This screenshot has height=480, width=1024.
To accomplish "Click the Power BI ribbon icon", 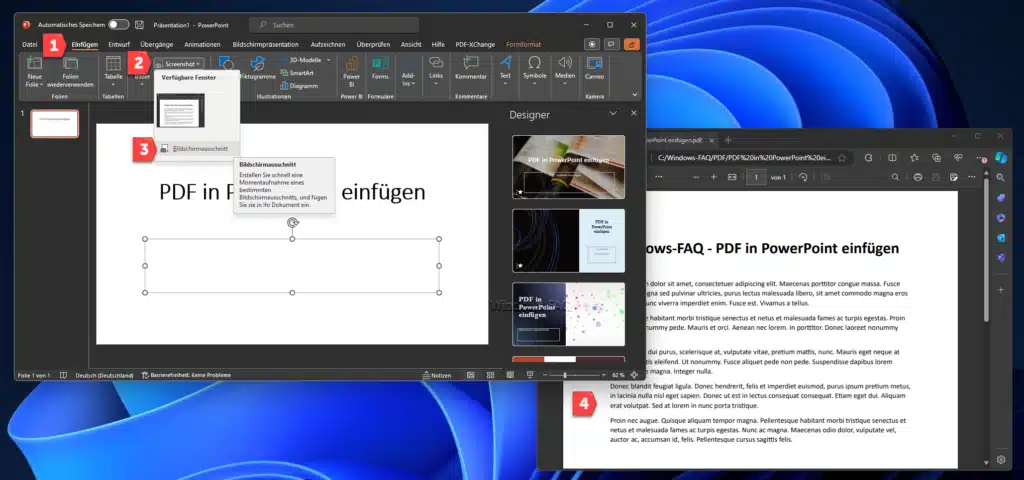I will 351,63.
